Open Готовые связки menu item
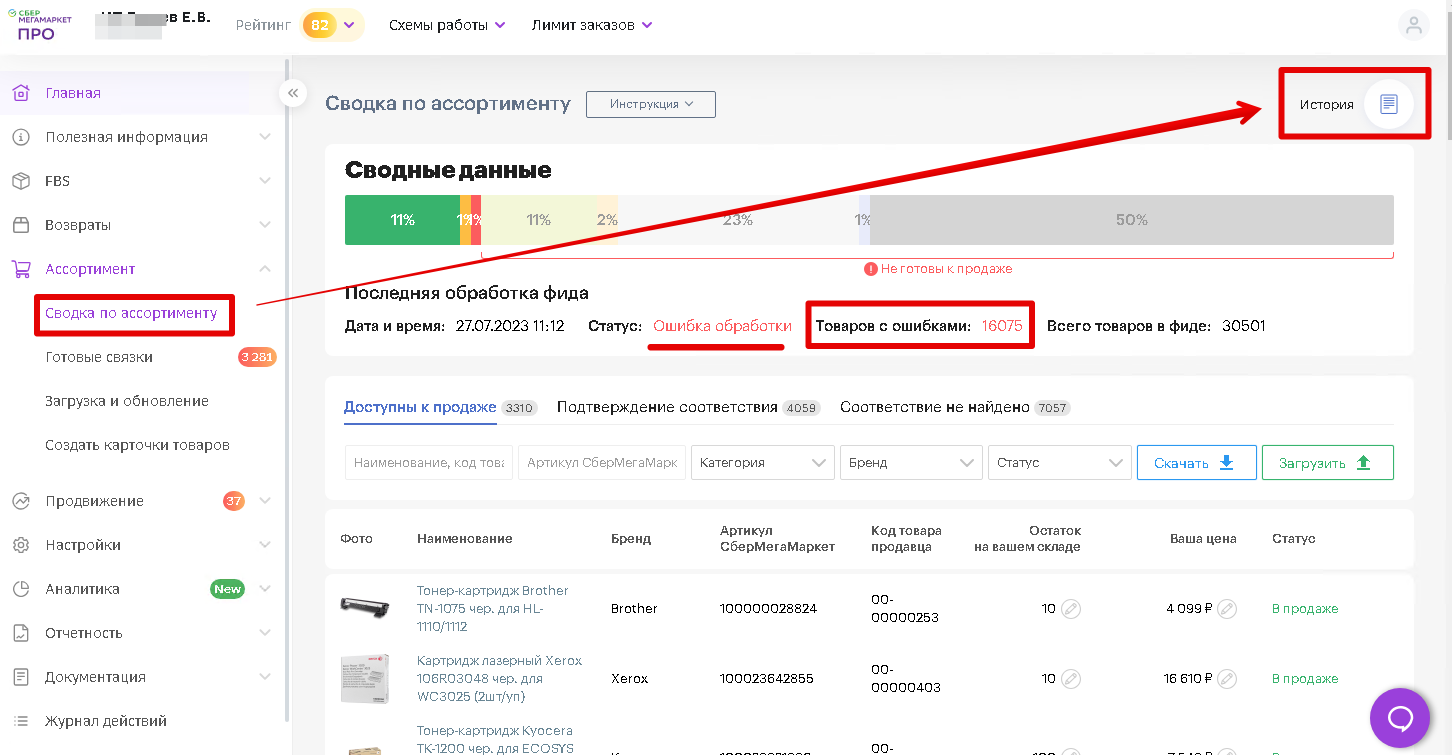Screen dimensions: 1452x755 pos(99,357)
